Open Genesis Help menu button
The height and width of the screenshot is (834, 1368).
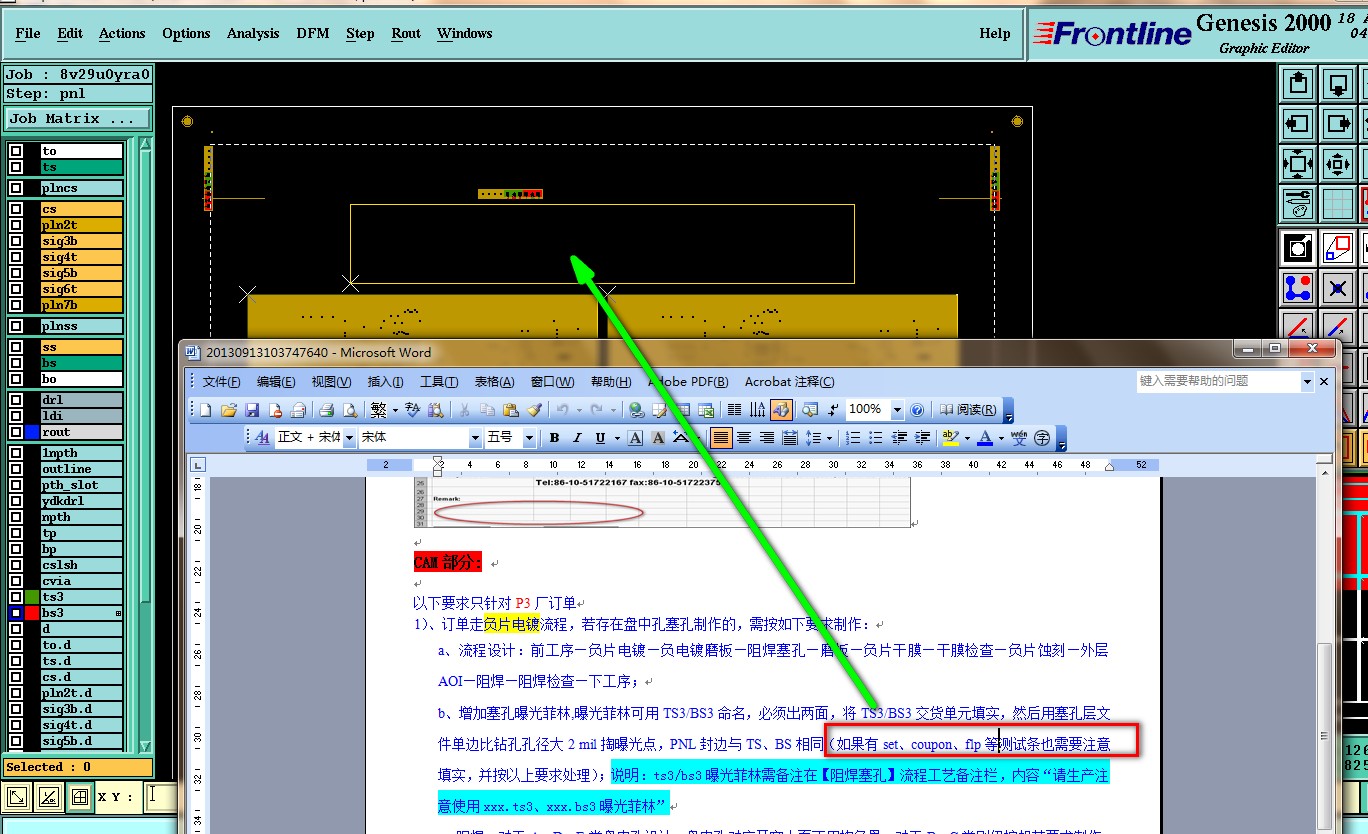pos(994,33)
